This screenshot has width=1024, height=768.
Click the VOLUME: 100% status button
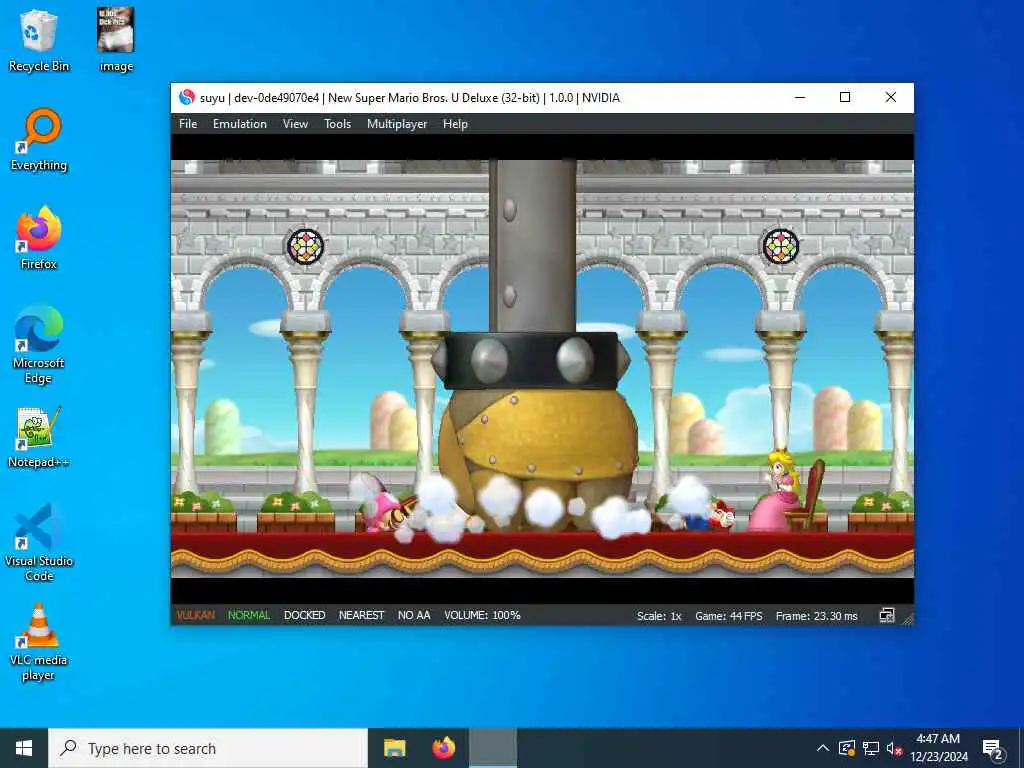pos(482,615)
